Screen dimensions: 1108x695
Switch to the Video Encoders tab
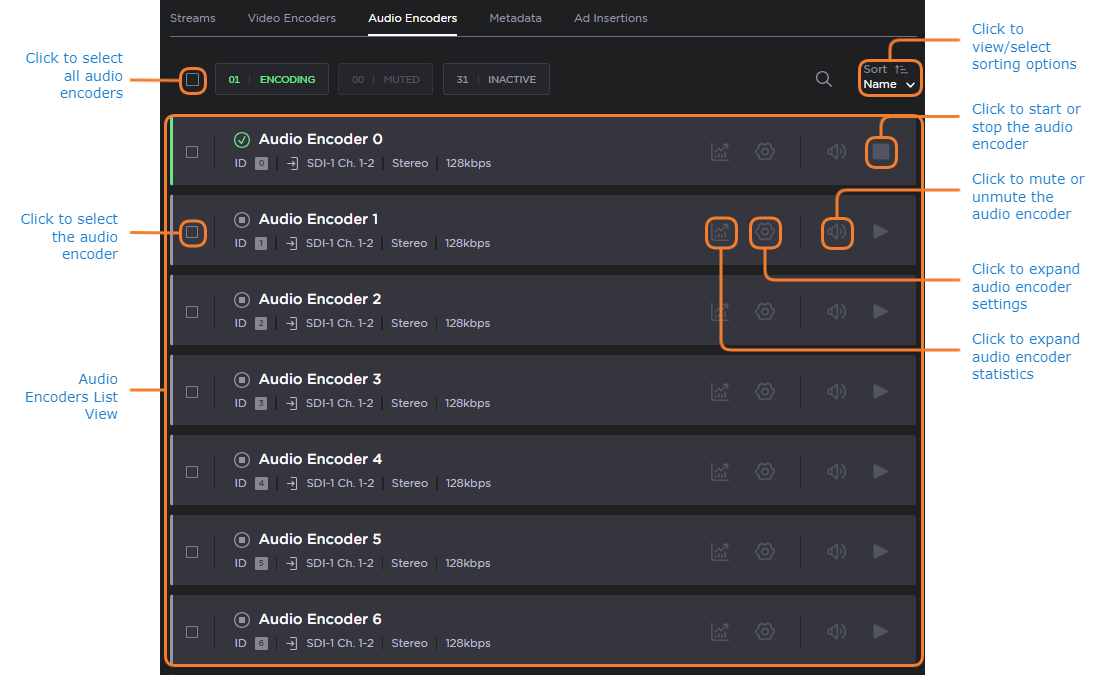(x=291, y=18)
